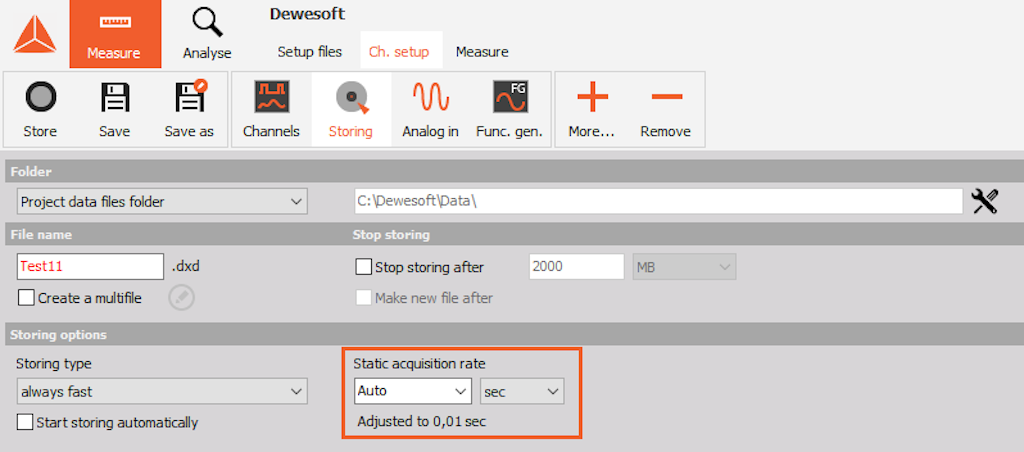1024x452 pixels.
Task: Switch to Analyse mode
Action: point(207,34)
